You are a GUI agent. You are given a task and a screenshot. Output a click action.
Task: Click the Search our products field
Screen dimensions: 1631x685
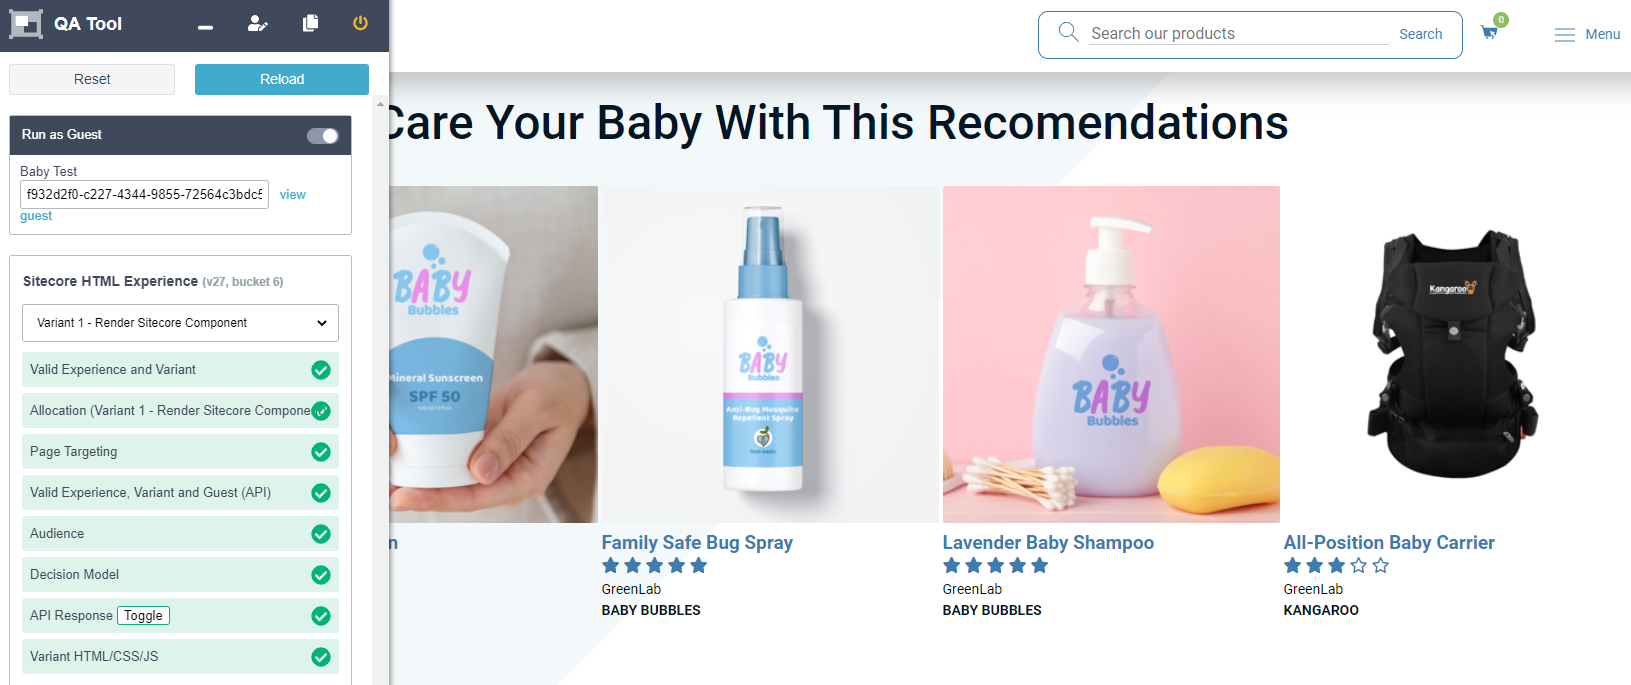coord(1239,34)
